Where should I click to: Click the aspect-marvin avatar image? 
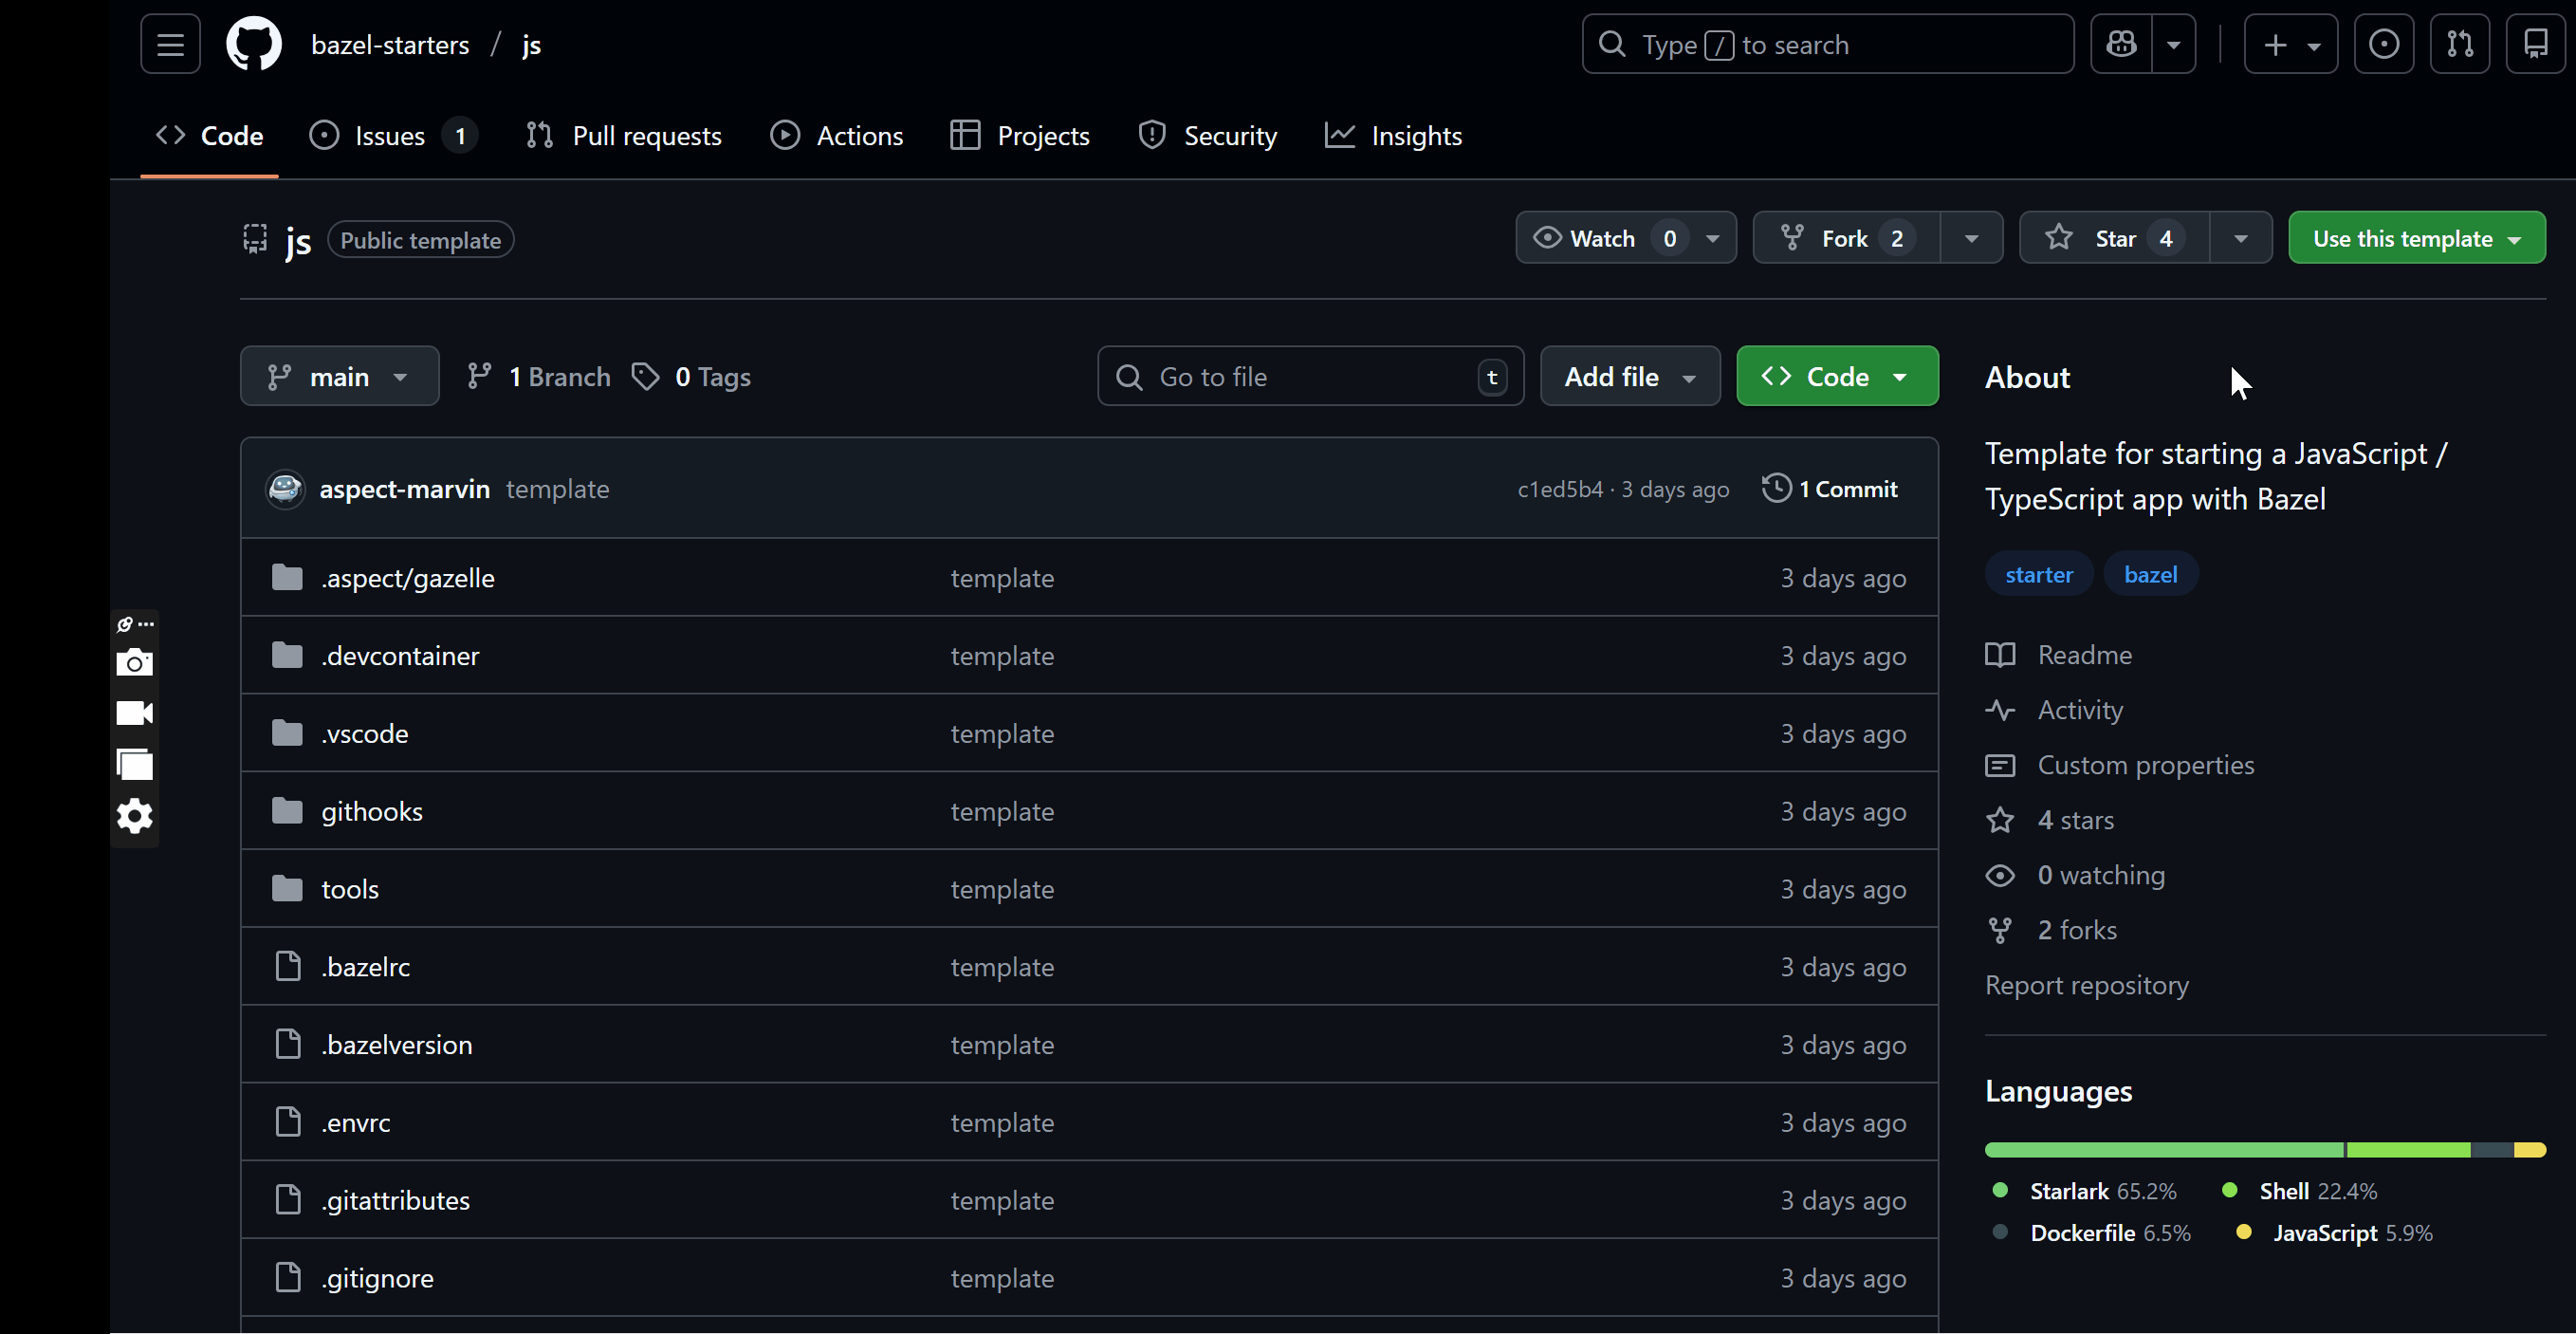pyautogui.click(x=285, y=489)
